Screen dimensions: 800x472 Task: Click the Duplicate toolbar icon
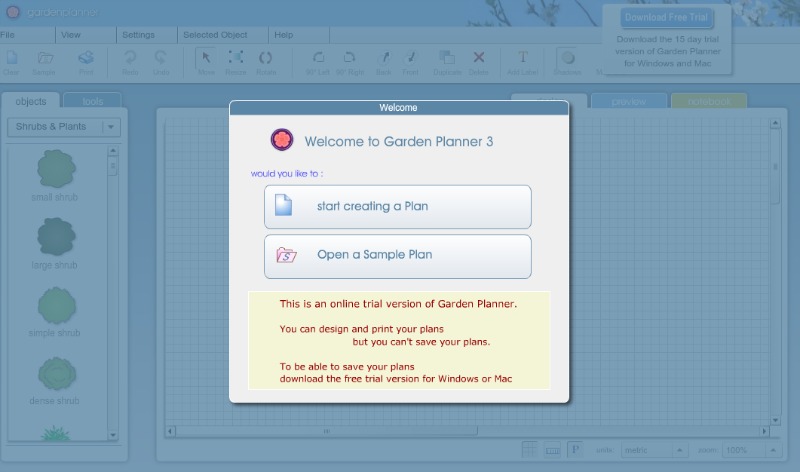pos(447,58)
